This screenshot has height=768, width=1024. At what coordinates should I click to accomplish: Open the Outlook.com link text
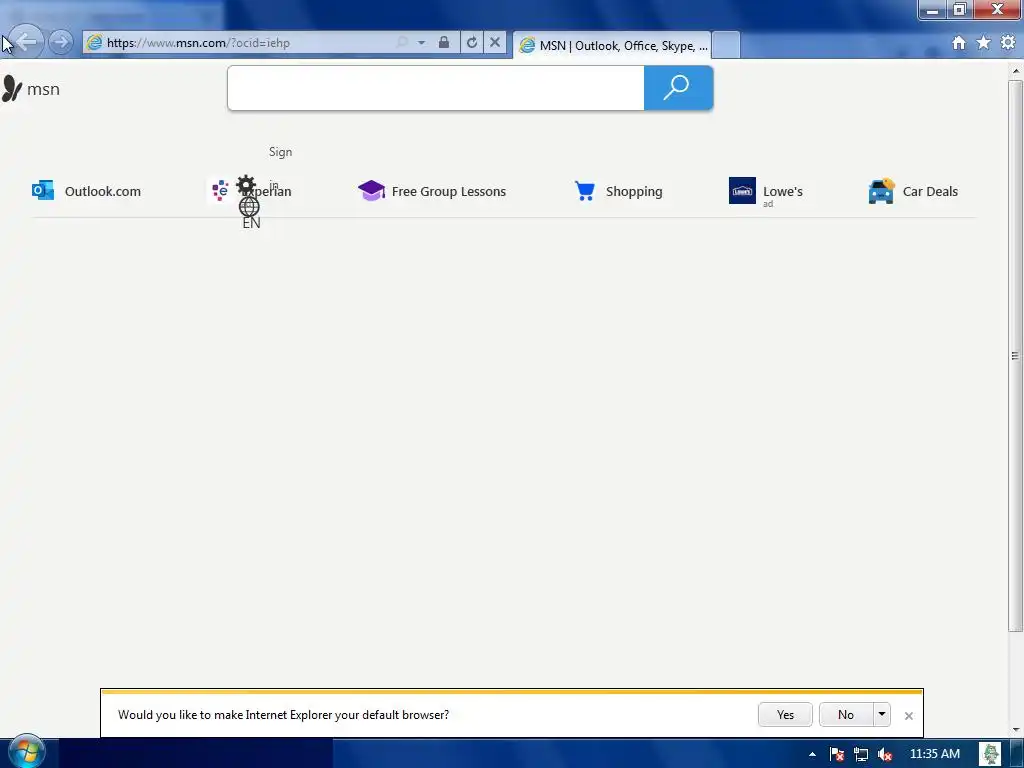tap(103, 191)
